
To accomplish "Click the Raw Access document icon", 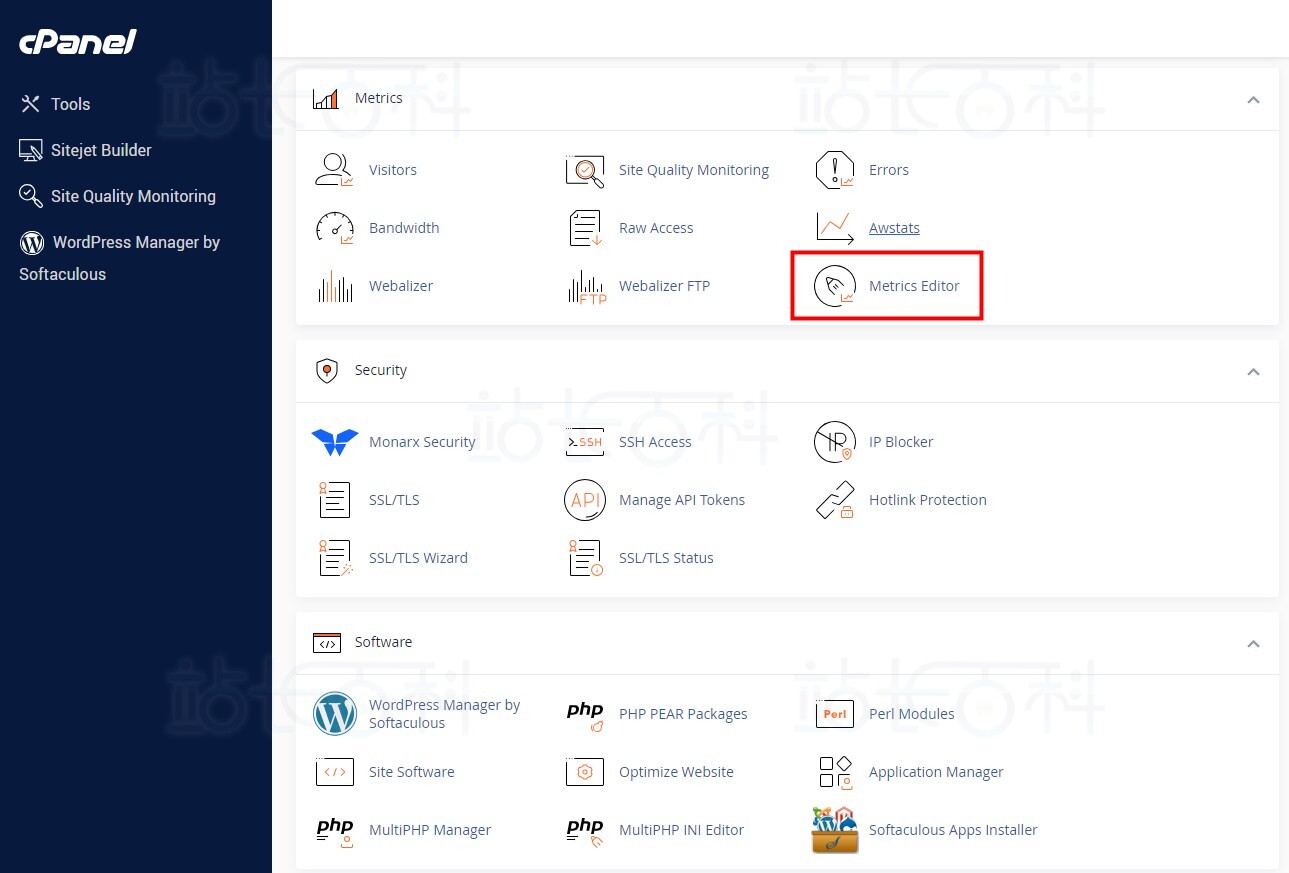I will 585,228.
